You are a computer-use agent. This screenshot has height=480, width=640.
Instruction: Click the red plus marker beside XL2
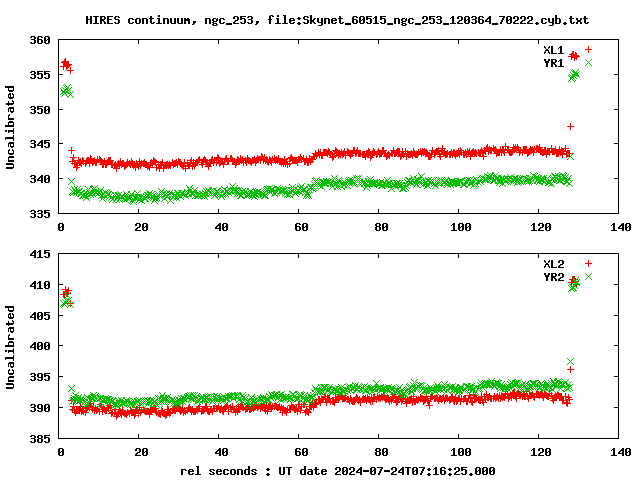tap(588, 263)
